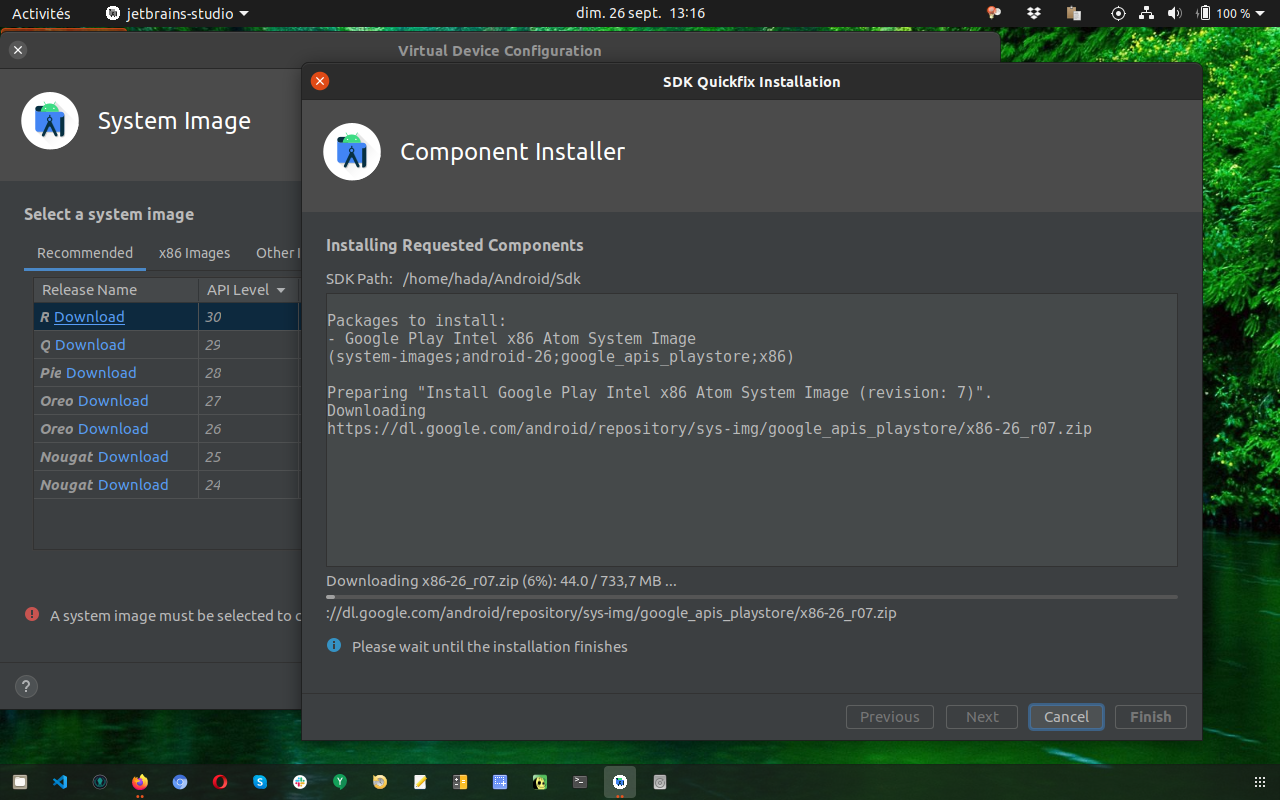
Task: Open the Activités overview
Action: tap(41, 13)
